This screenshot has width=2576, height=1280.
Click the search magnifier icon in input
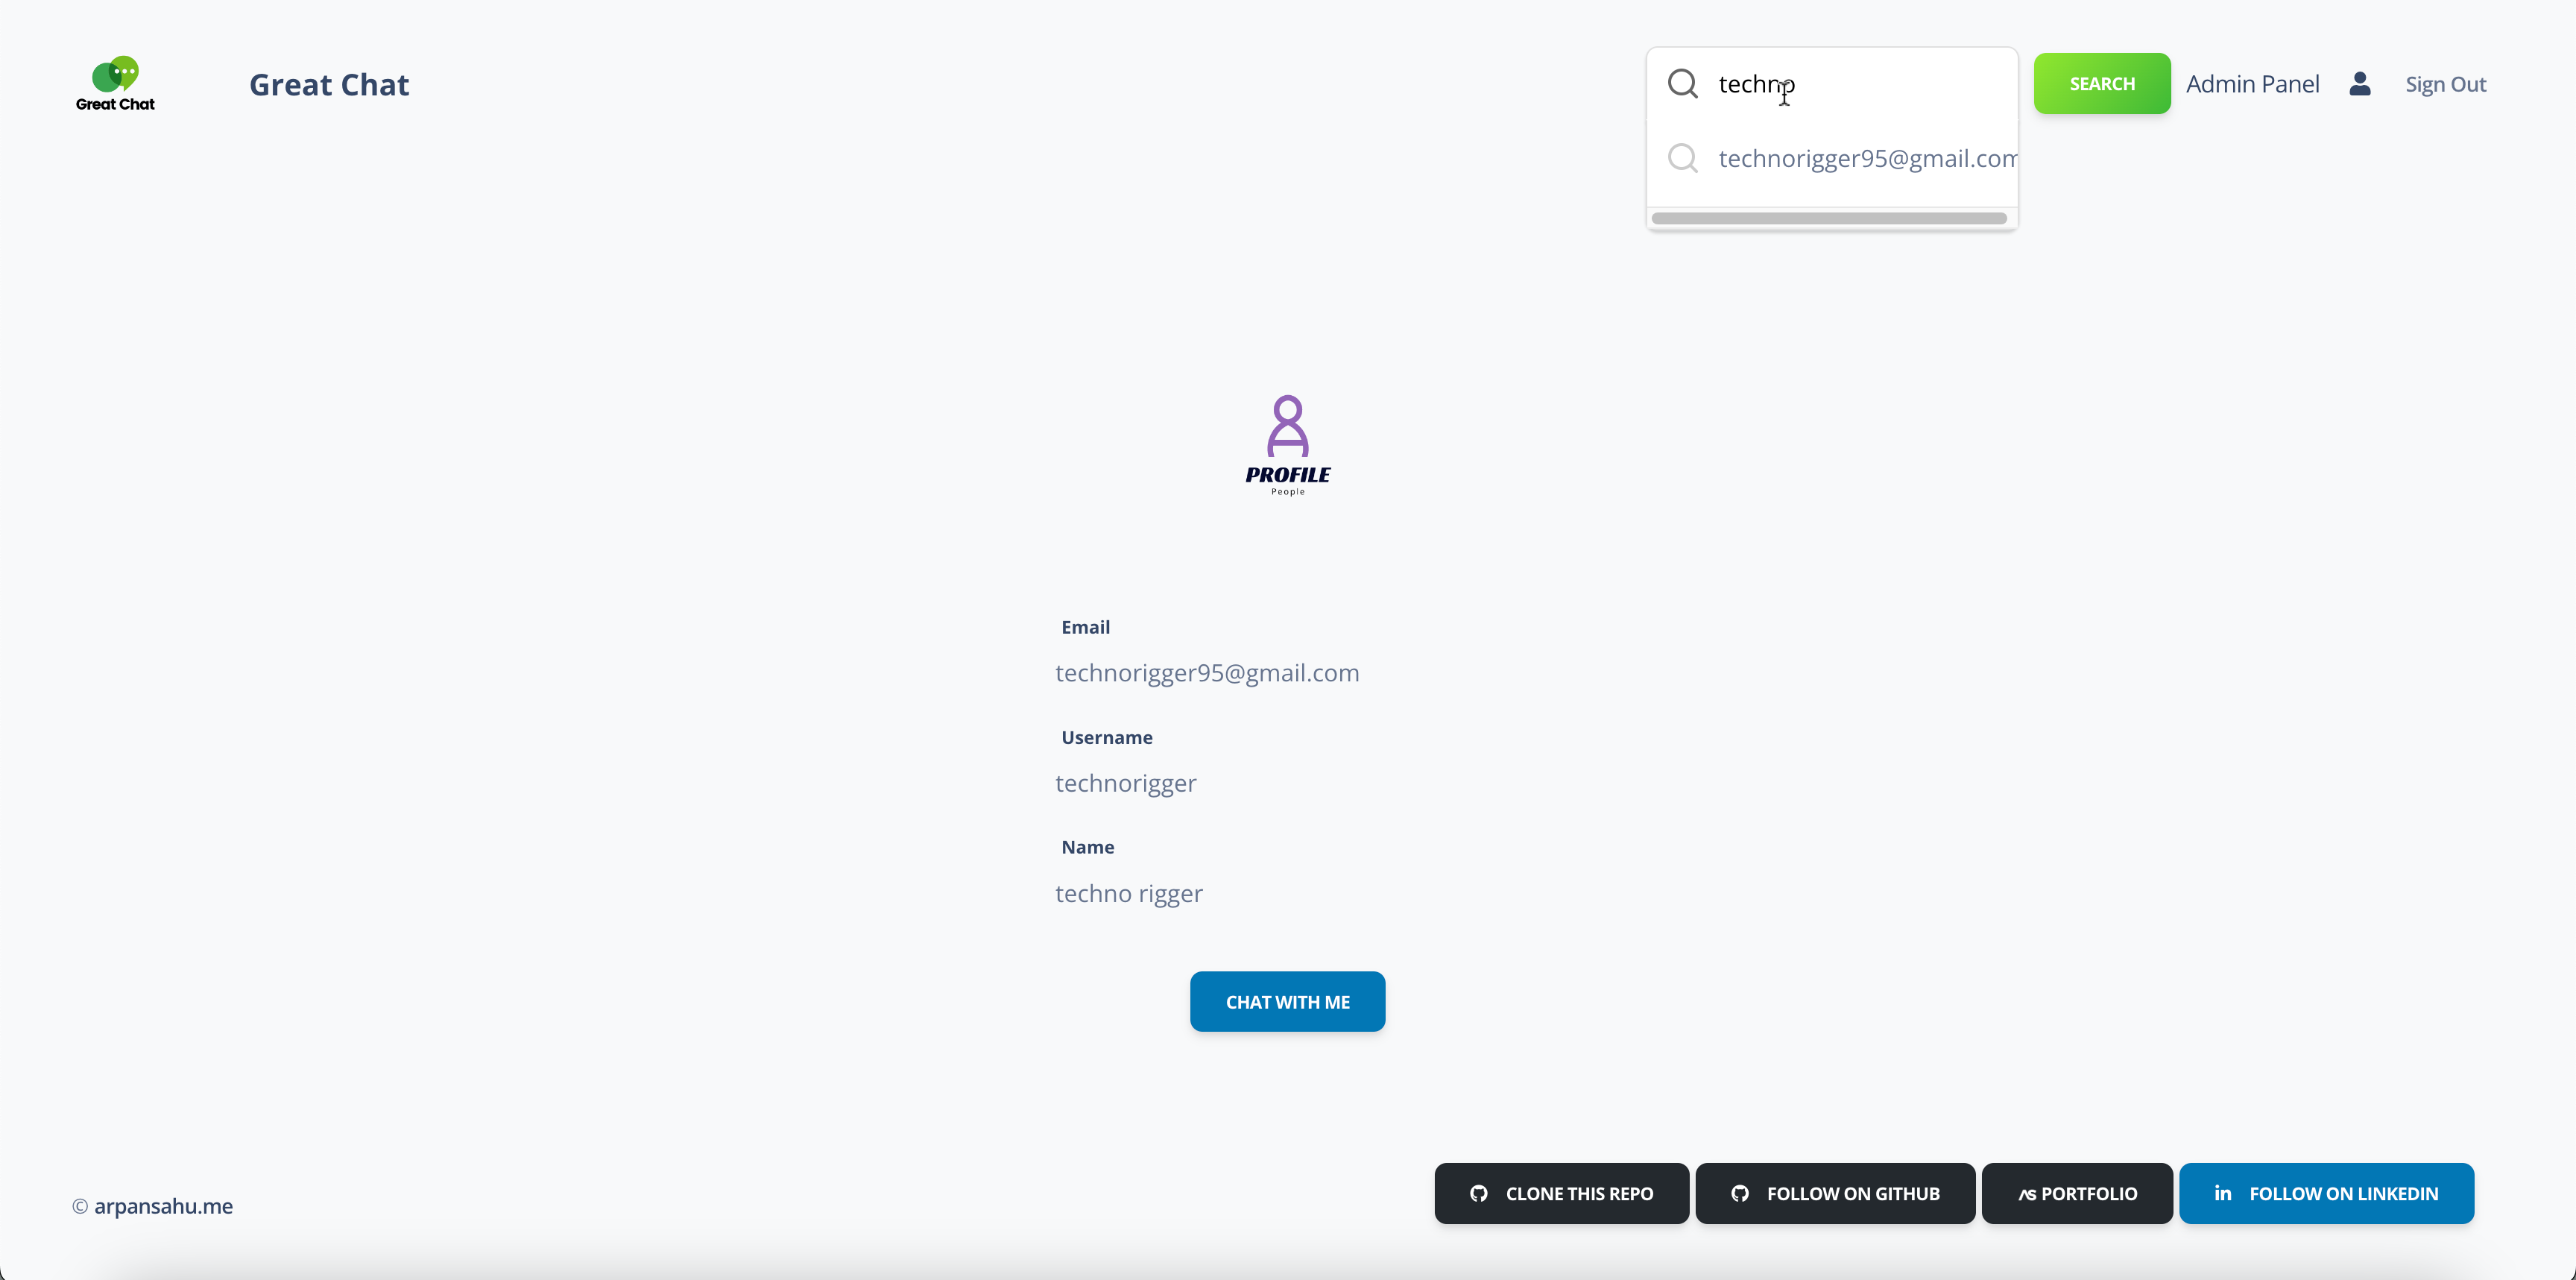(1683, 83)
